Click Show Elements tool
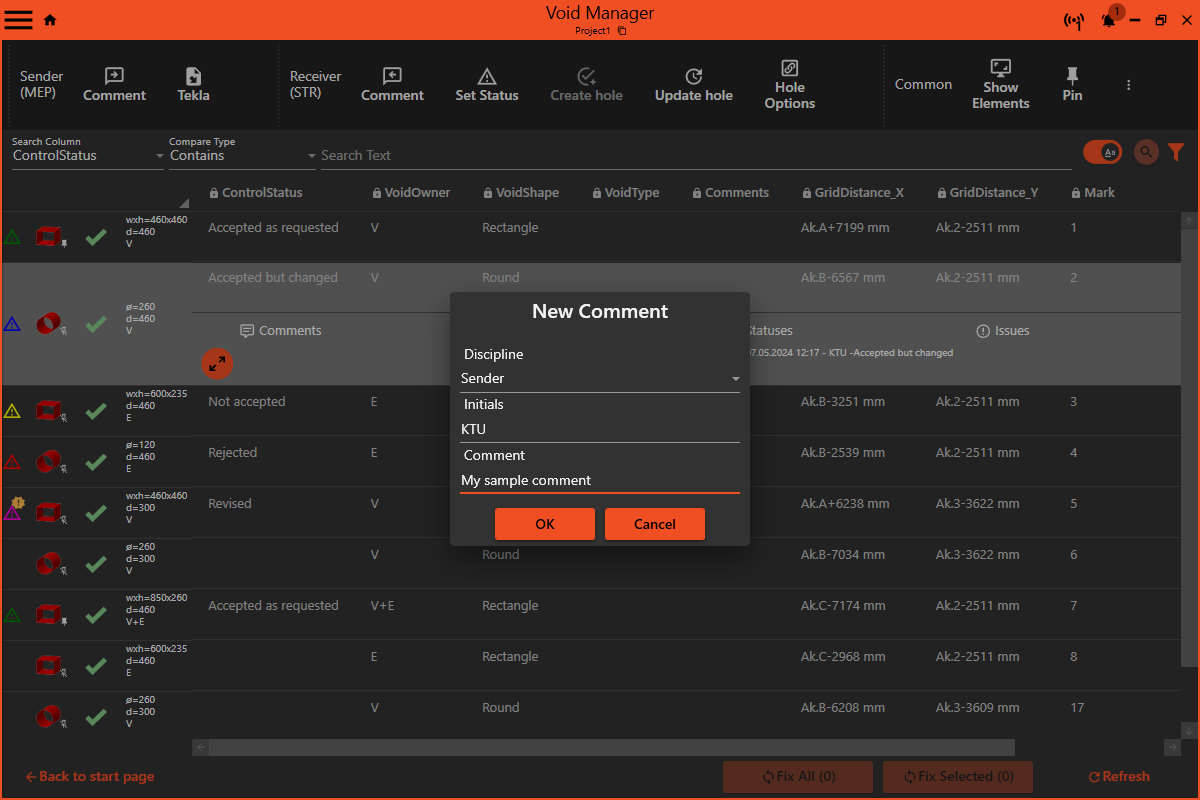The image size is (1200, 800). [x=1000, y=85]
